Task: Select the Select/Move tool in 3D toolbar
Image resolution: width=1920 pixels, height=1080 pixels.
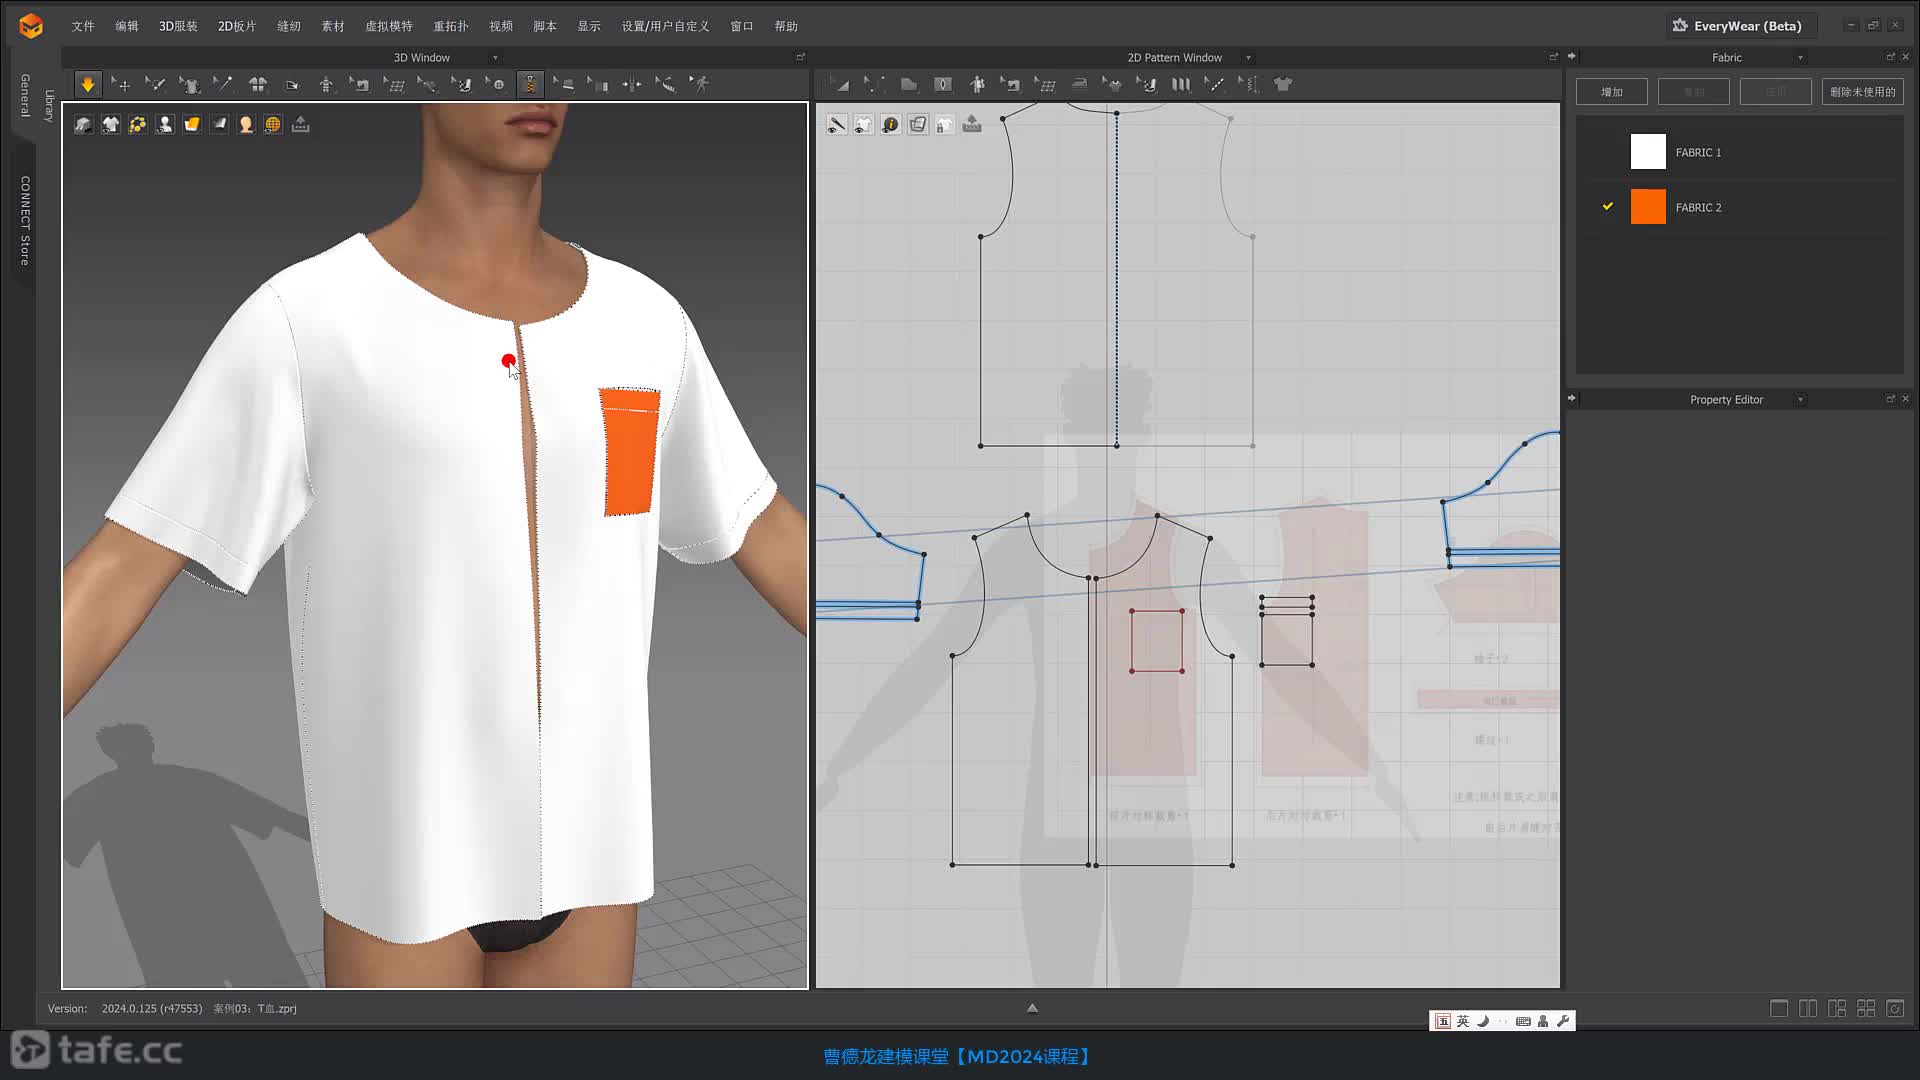Action: coord(121,85)
